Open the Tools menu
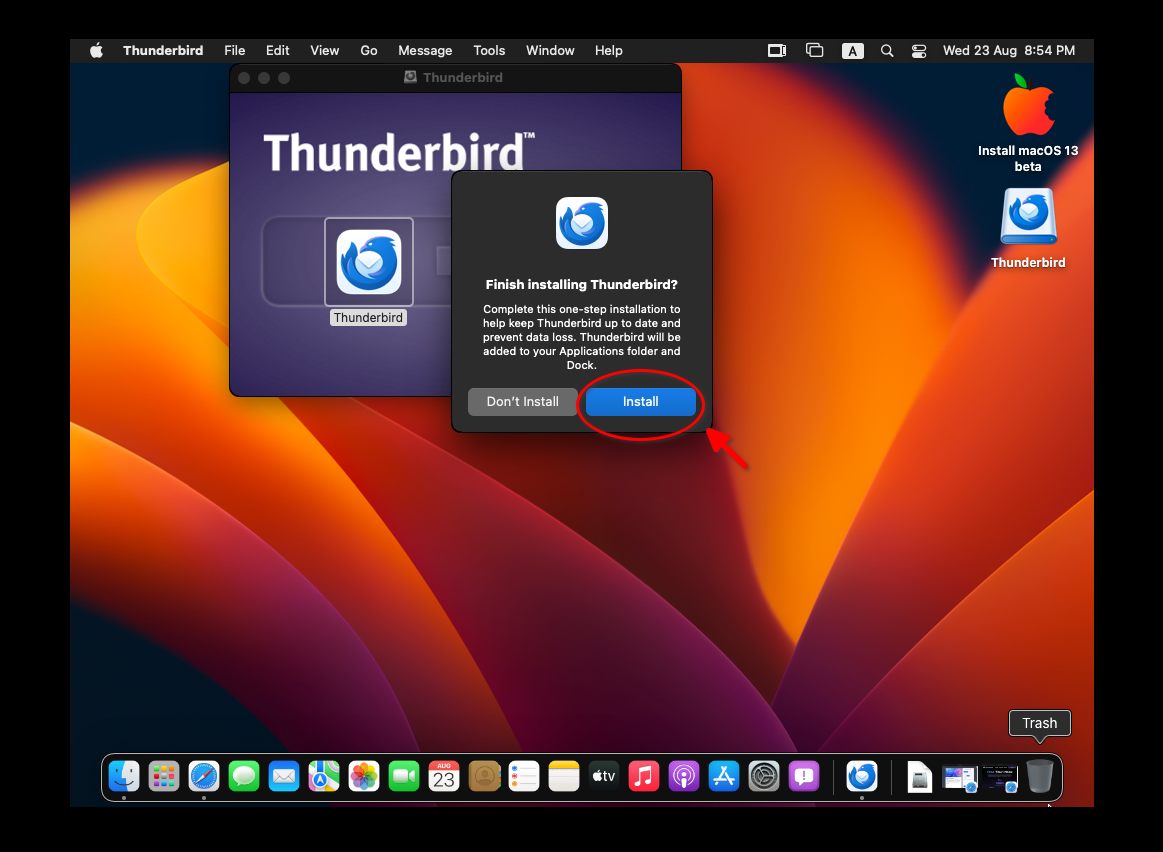Image resolution: width=1163 pixels, height=852 pixels. (x=489, y=50)
